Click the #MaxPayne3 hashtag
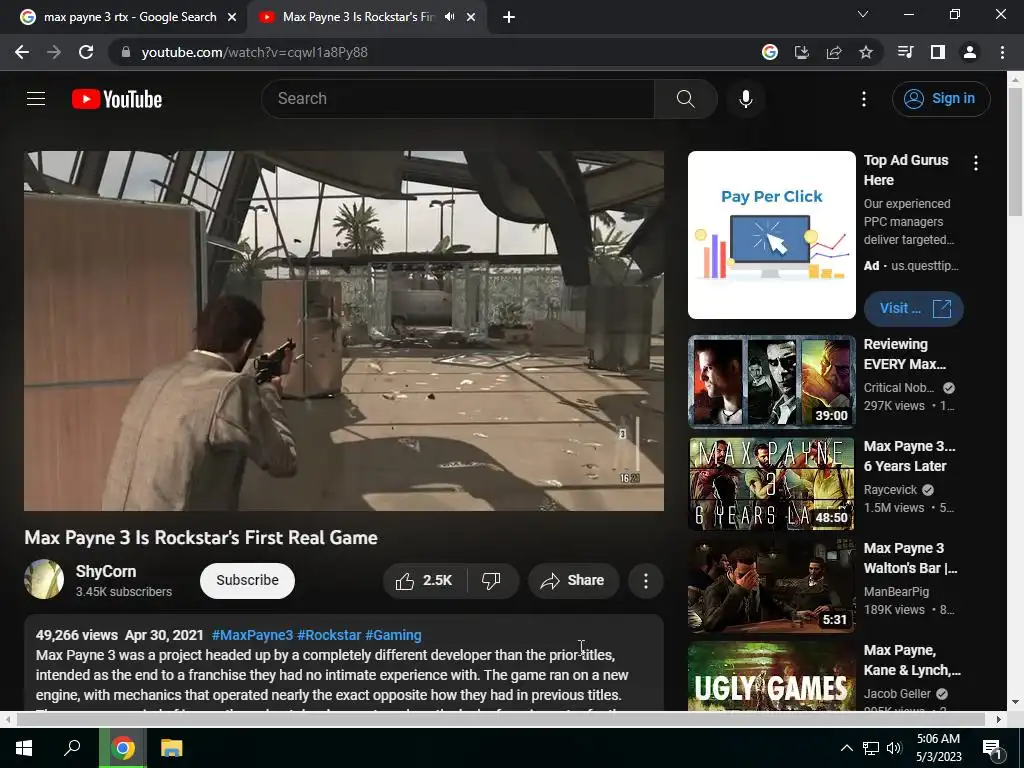1024x768 pixels. pyautogui.click(x=252, y=635)
